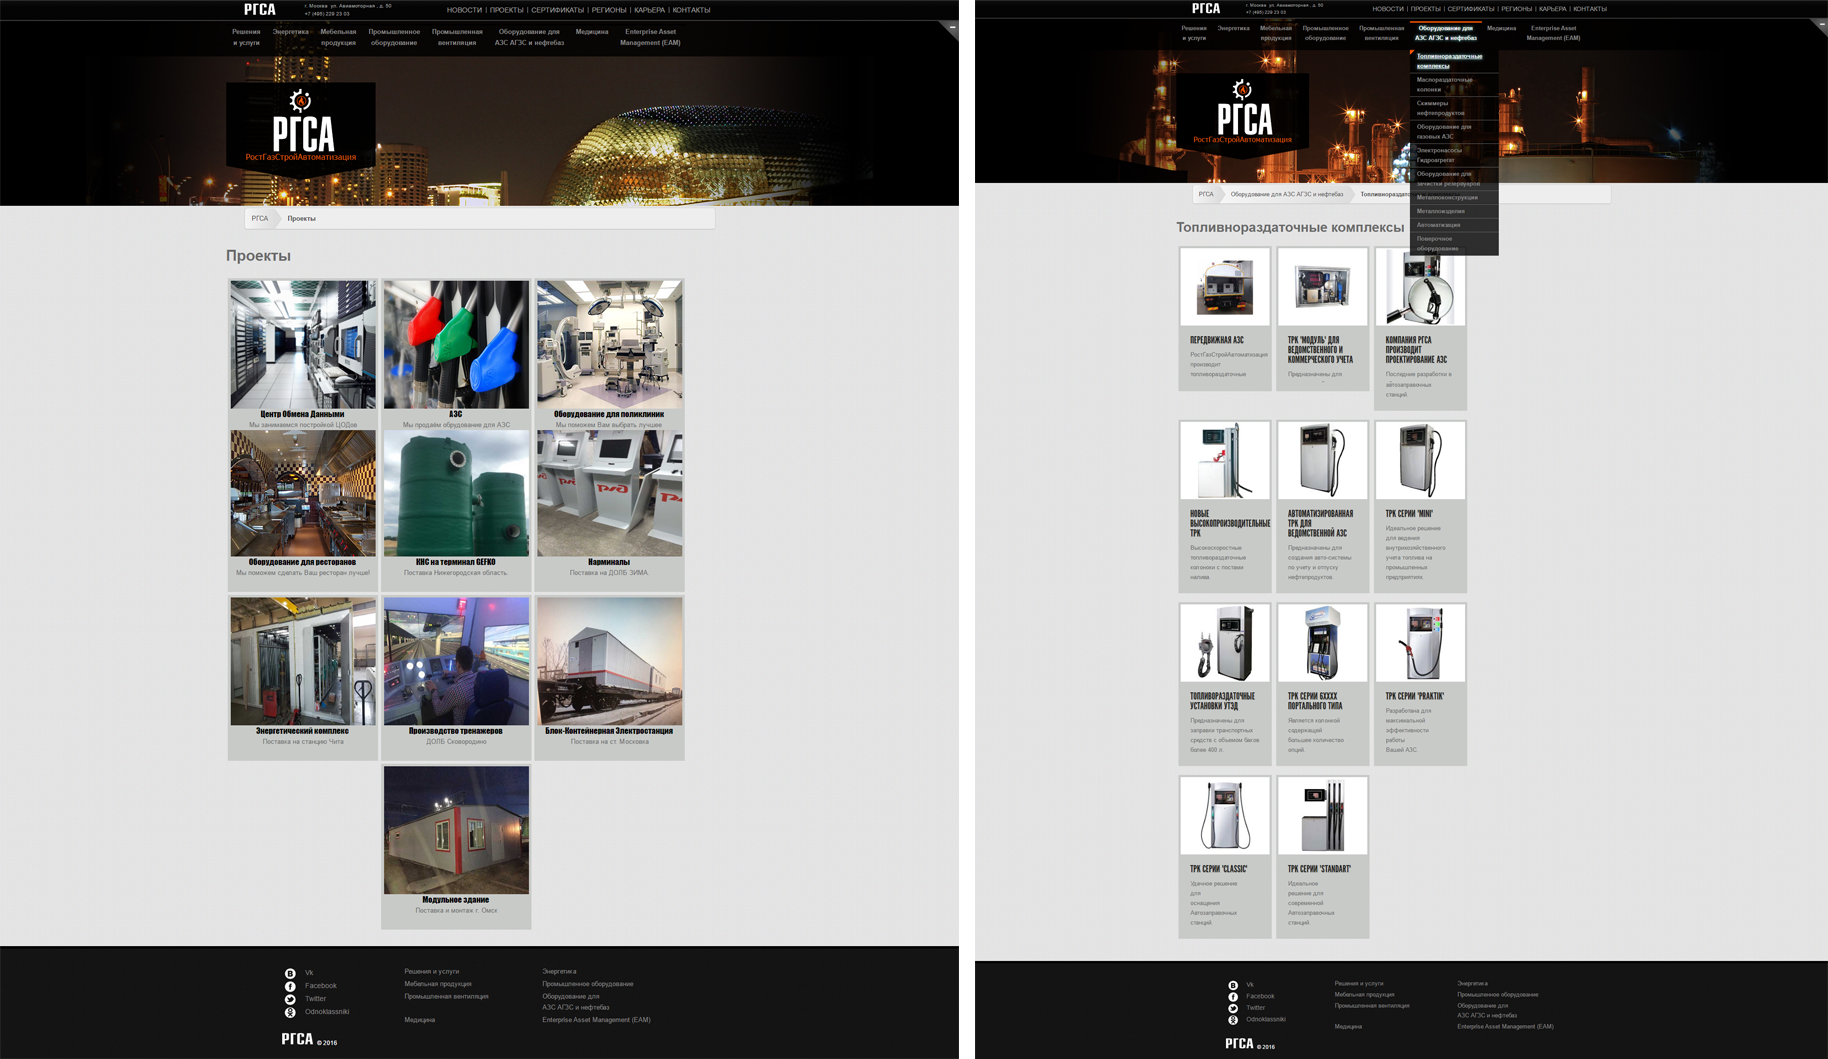Open СЕРТИФИКАТЫ in the top bar above the dome banner

point(557,10)
